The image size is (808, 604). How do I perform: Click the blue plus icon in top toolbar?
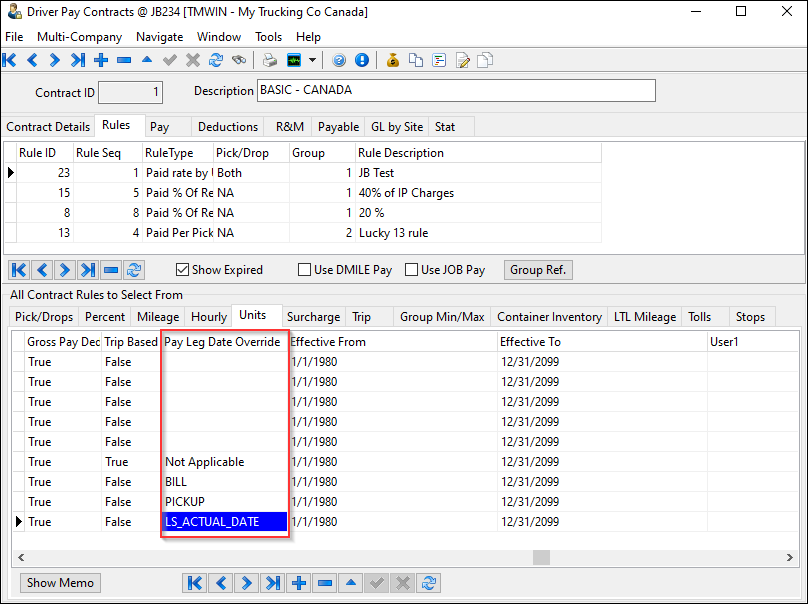click(x=101, y=60)
